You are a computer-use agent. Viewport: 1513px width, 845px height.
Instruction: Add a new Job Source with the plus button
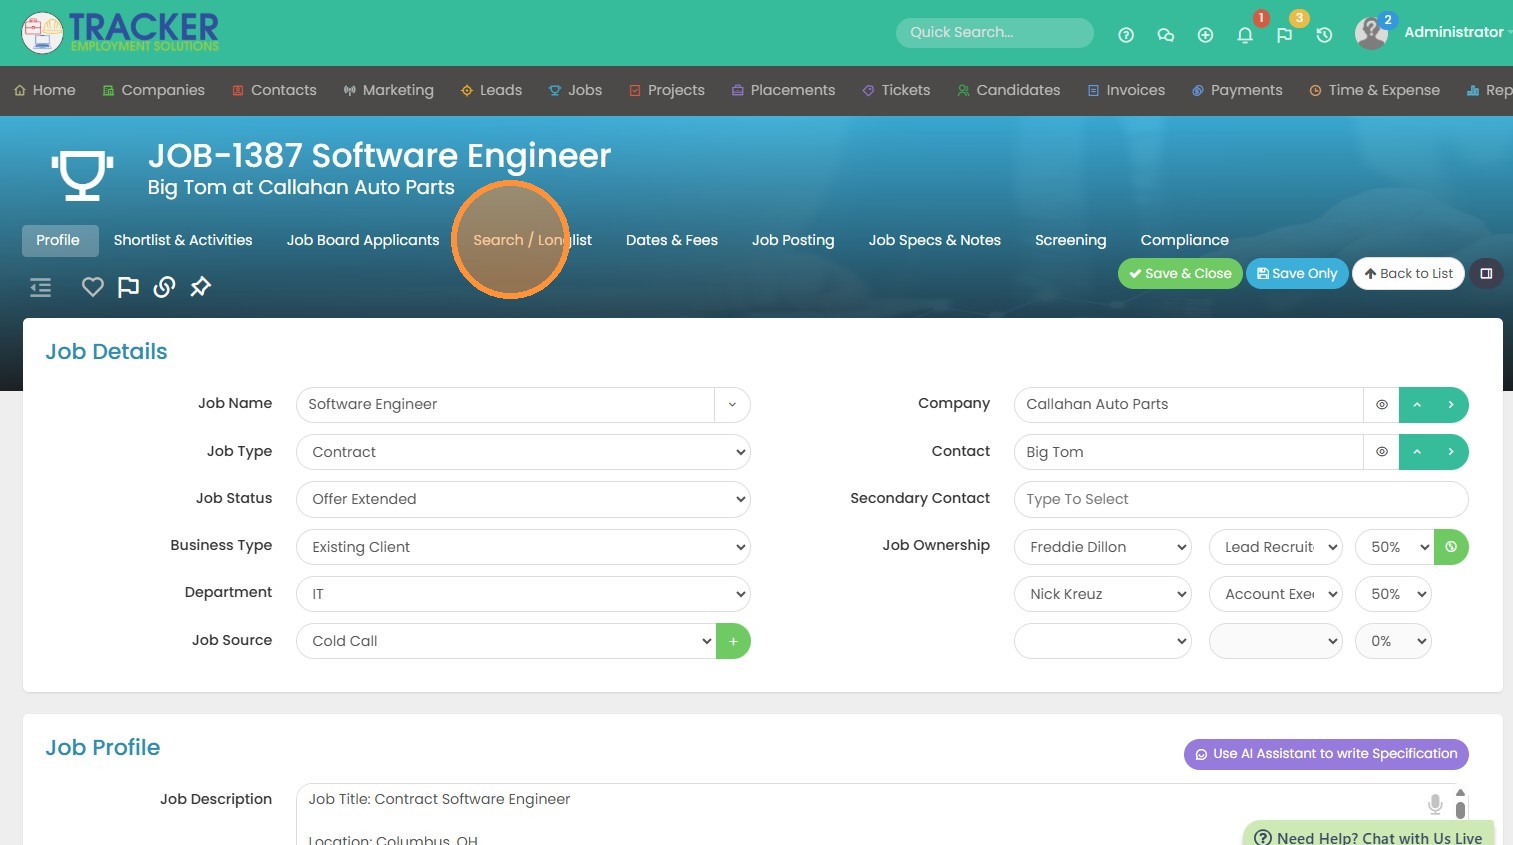coord(733,641)
